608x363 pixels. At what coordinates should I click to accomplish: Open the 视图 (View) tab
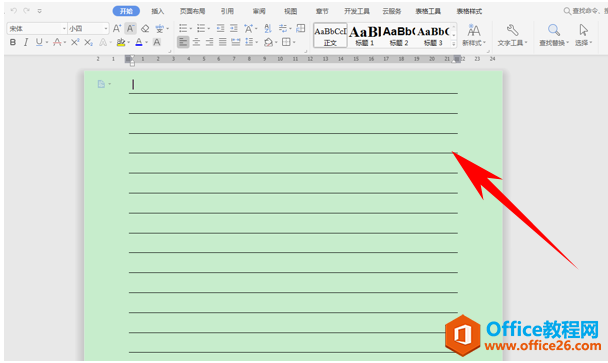coord(290,11)
